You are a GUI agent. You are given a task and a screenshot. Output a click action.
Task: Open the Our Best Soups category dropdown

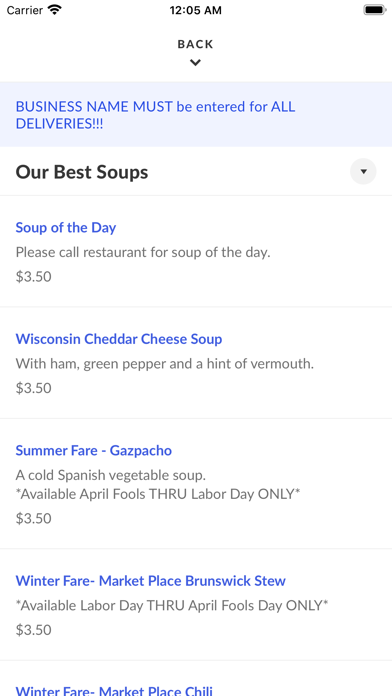coord(363,171)
